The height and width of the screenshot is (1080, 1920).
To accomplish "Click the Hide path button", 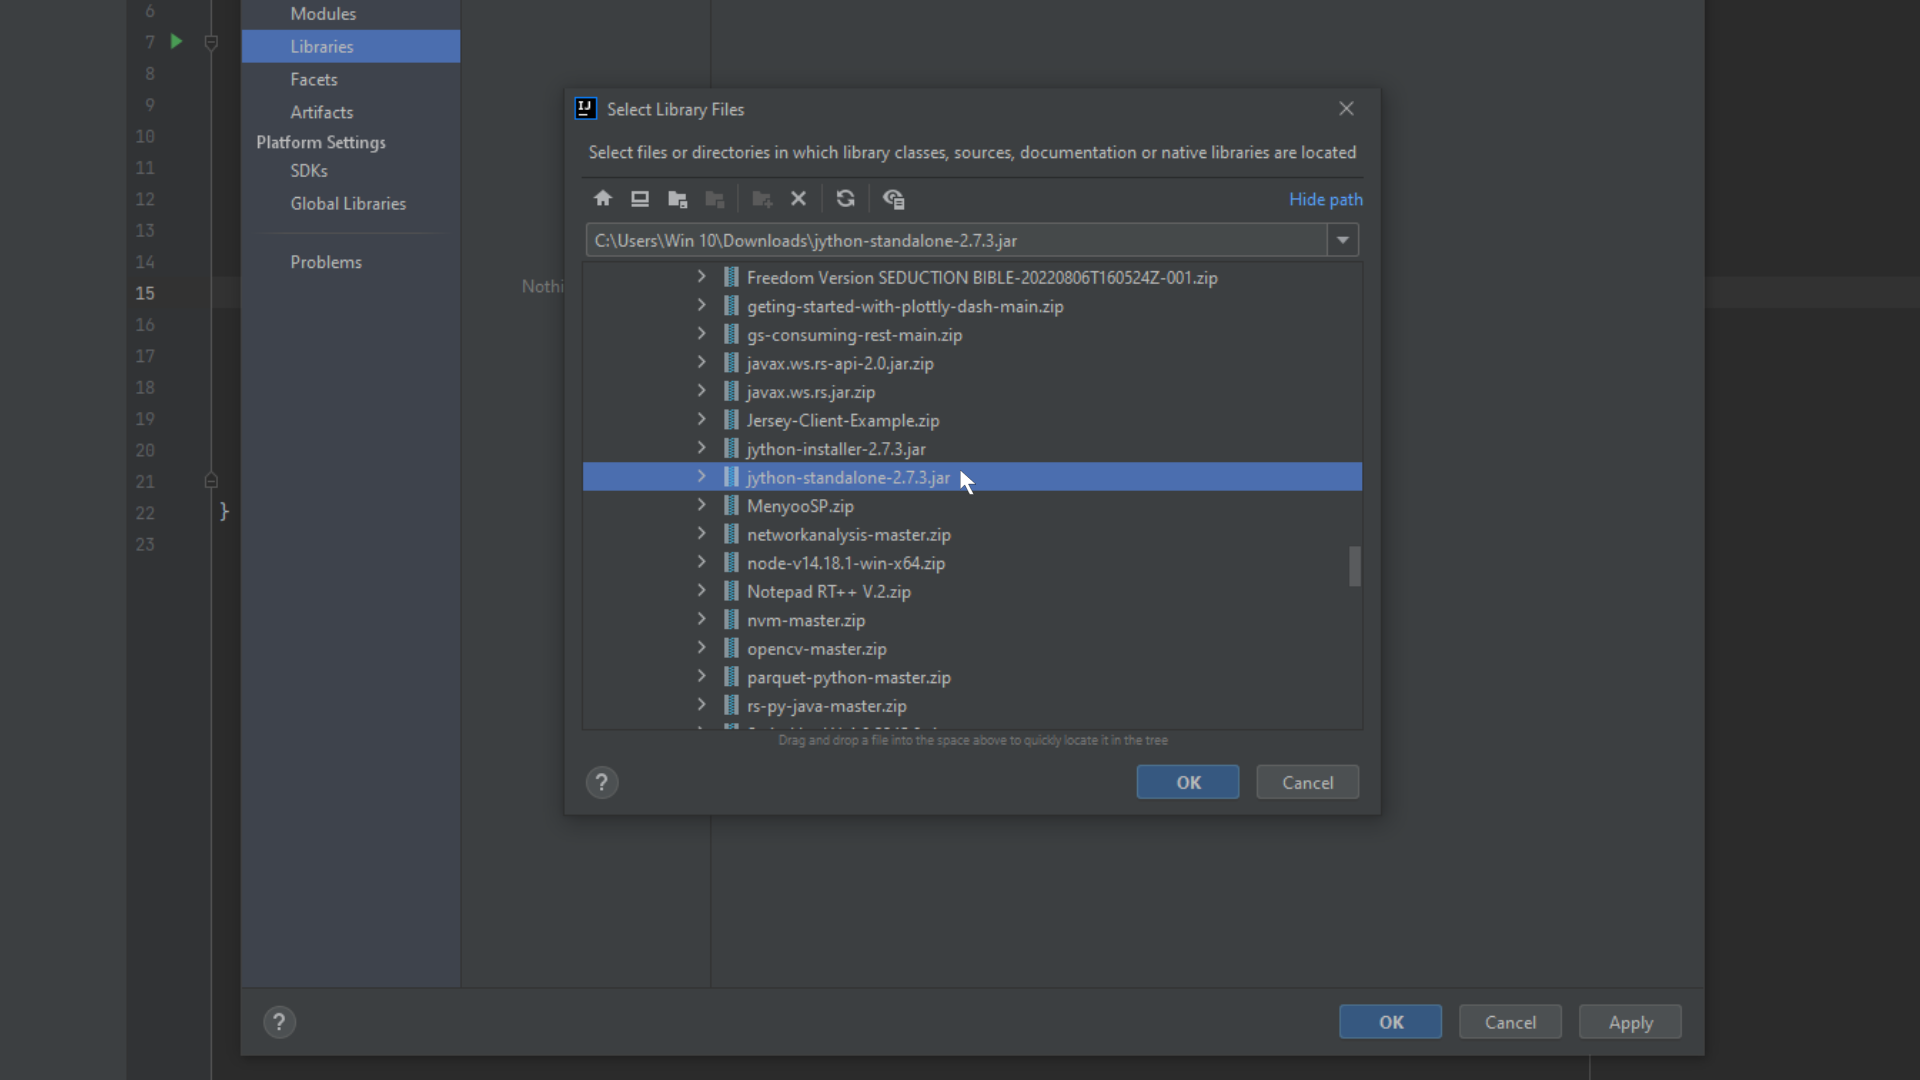I will [1325, 199].
